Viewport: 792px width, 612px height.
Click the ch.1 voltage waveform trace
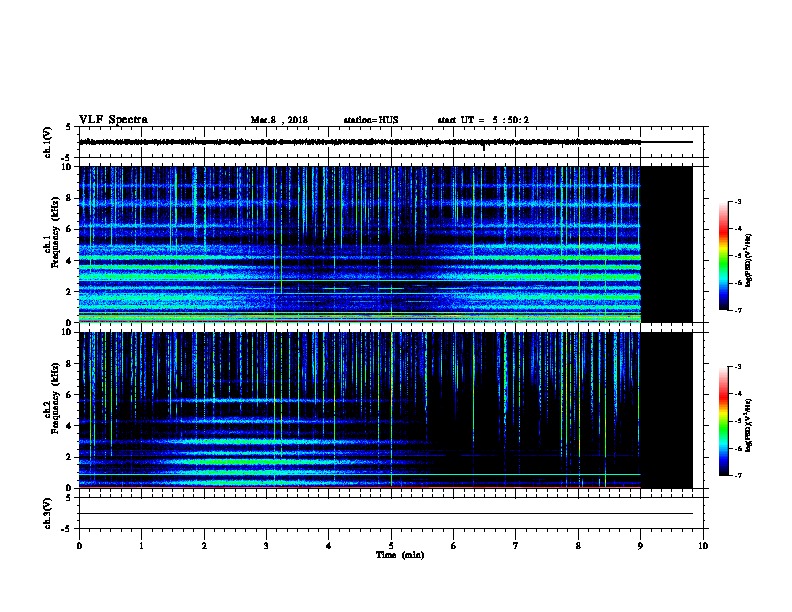[385, 142]
